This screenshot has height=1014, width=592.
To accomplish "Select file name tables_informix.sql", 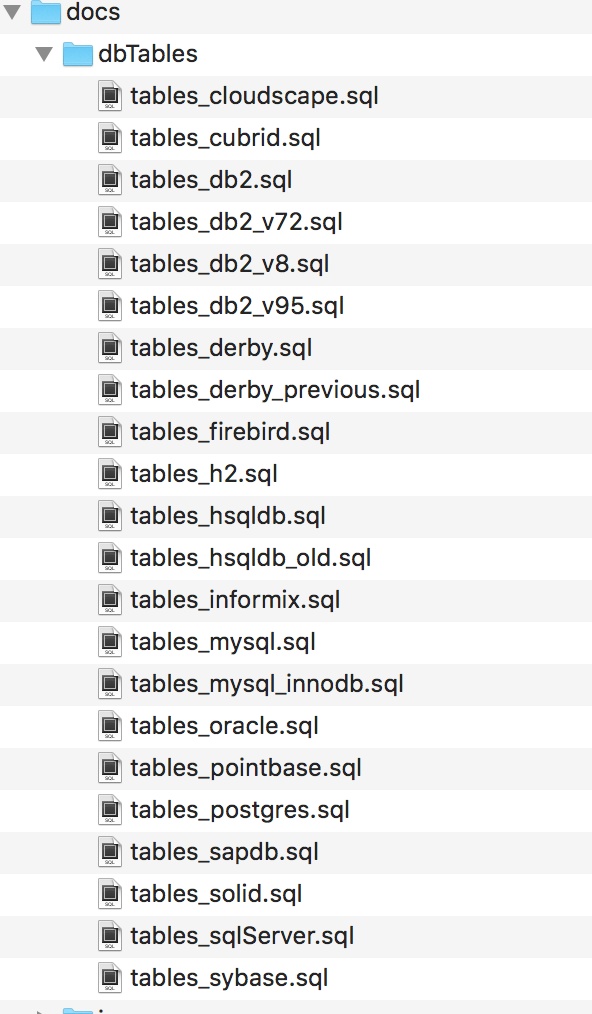I will 236,601.
